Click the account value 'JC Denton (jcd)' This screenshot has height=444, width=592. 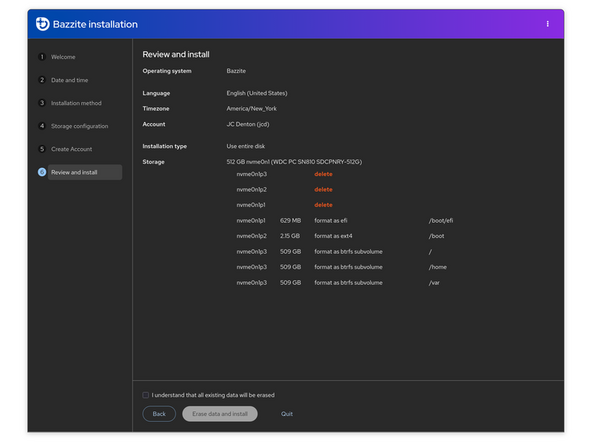point(248,124)
